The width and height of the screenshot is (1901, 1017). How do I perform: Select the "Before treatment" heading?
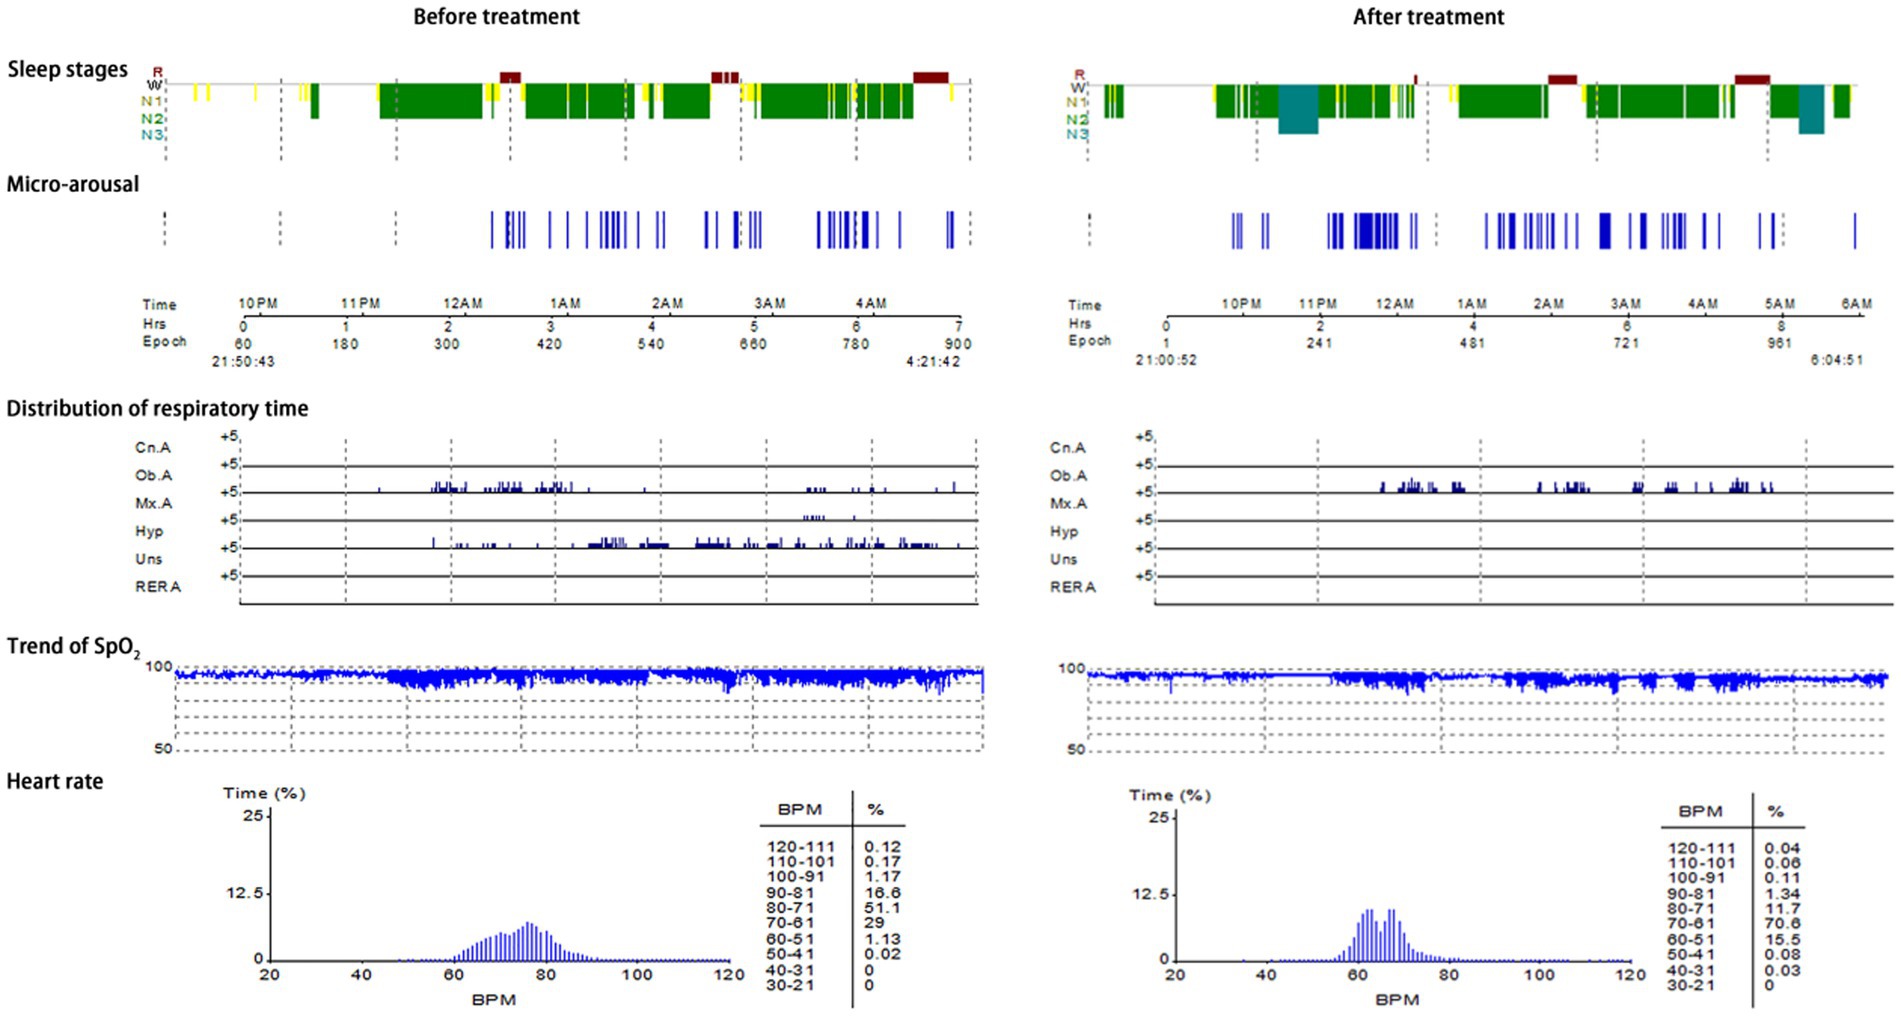click(496, 17)
